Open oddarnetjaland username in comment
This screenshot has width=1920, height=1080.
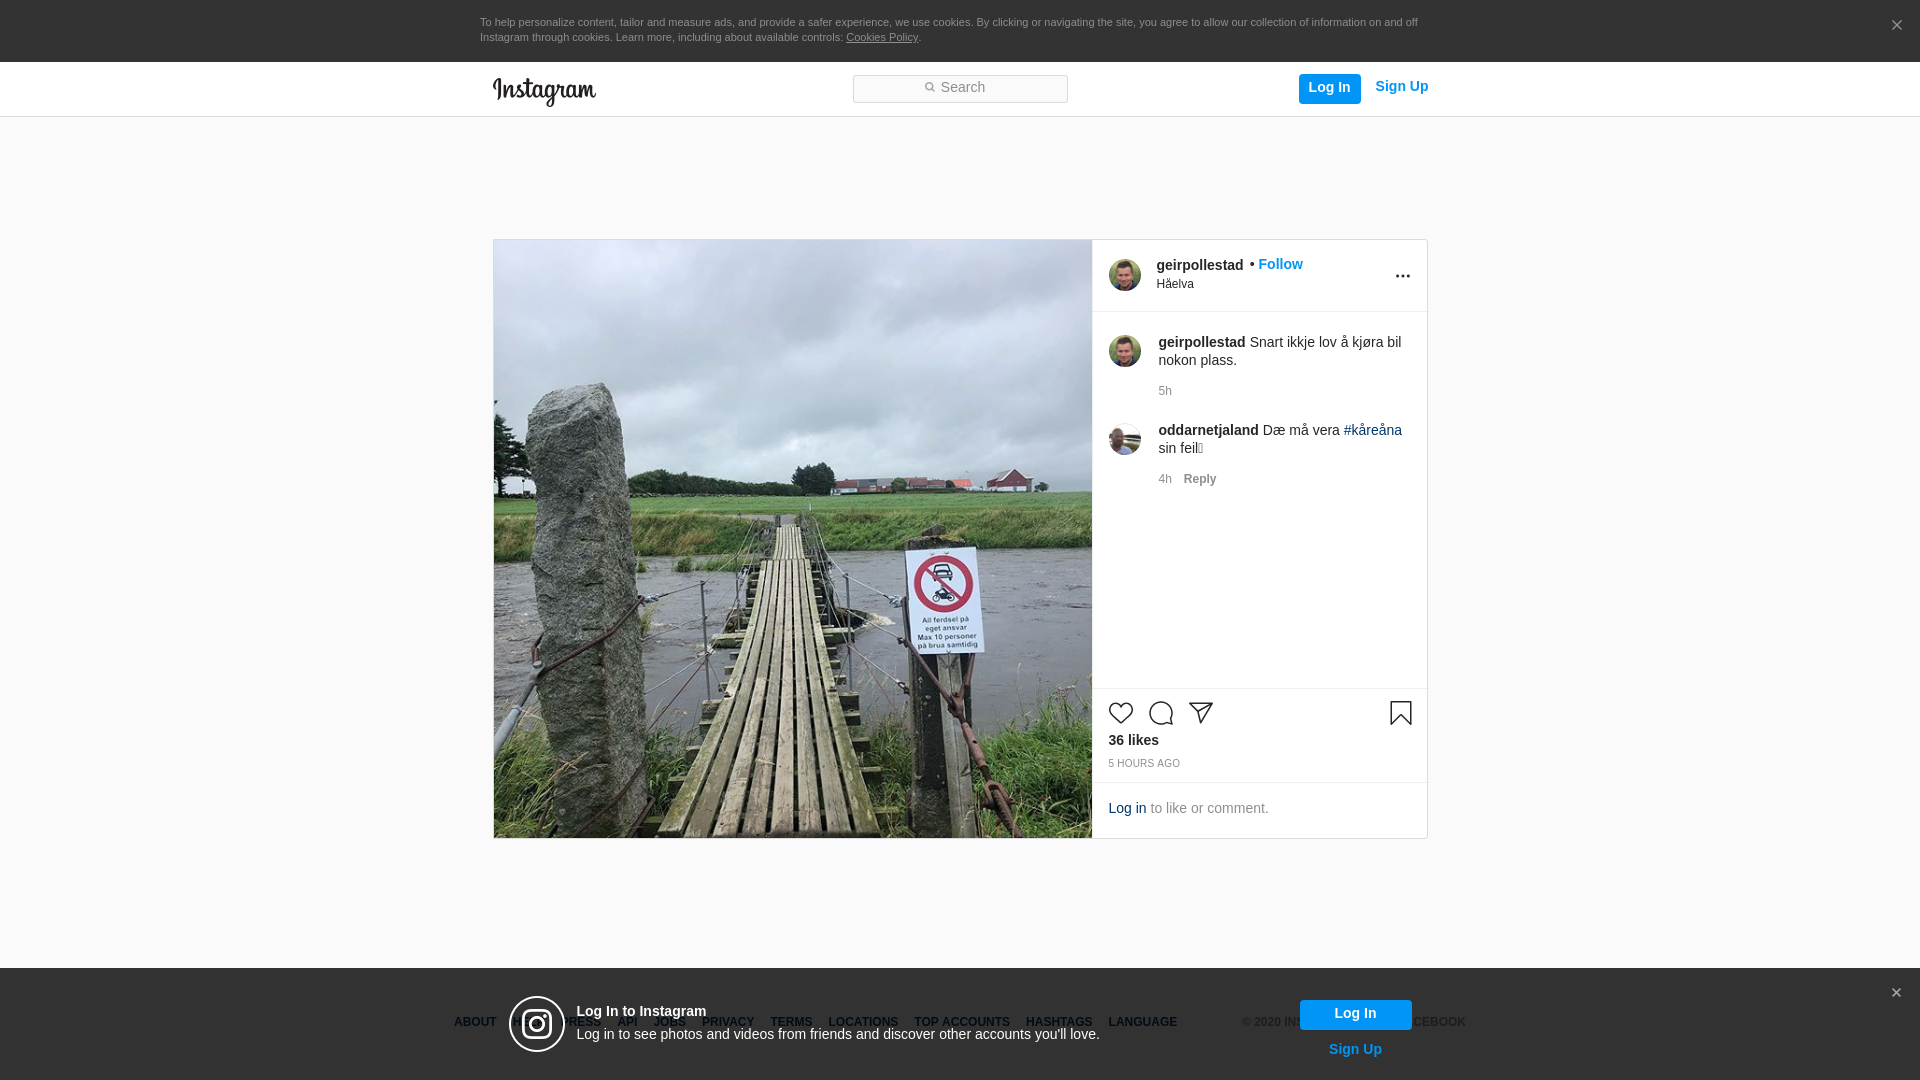[x=1208, y=430]
